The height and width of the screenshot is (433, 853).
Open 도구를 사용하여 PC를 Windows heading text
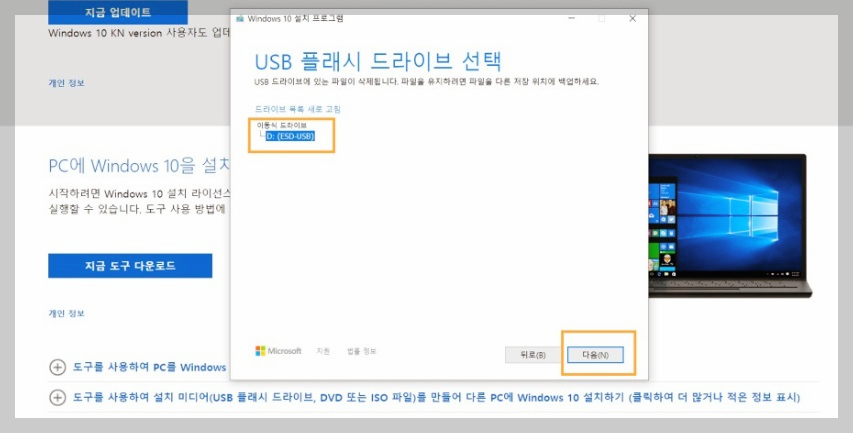coord(150,367)
